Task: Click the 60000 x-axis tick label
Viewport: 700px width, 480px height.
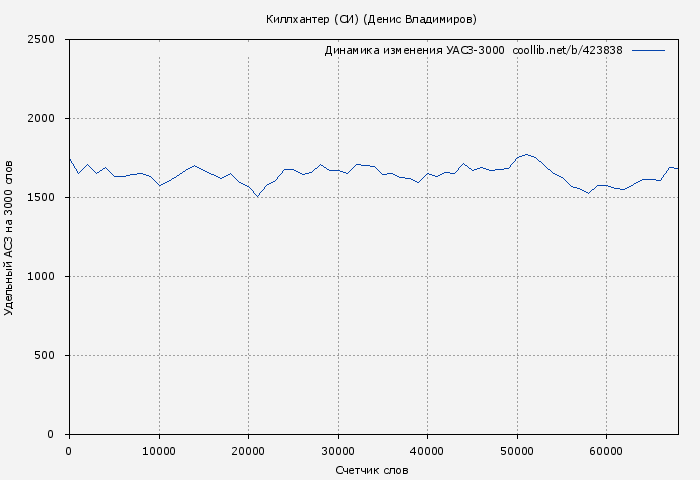Action: pyautogui.click(x=606, y=451)
